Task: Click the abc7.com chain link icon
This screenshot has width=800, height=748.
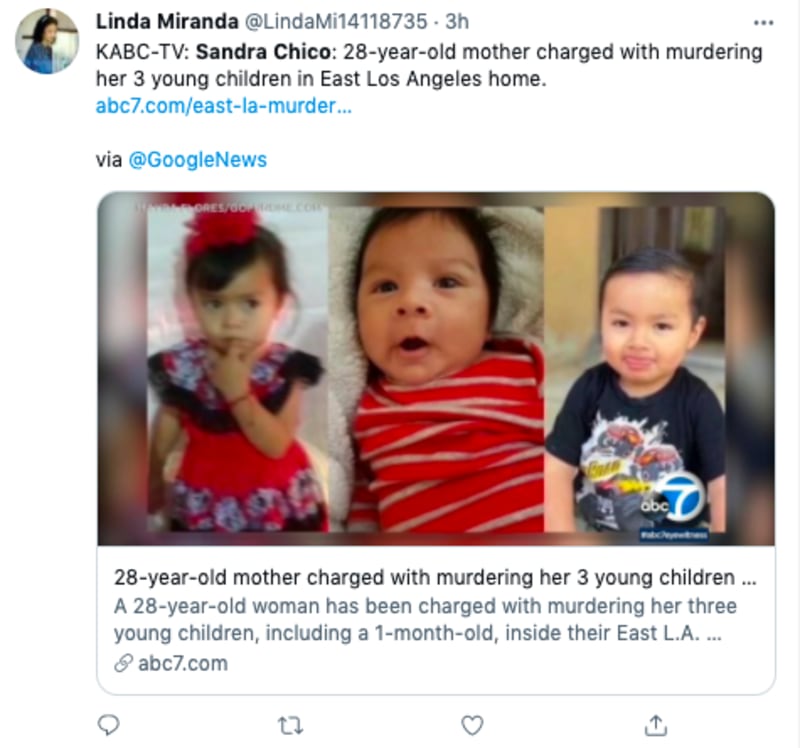Action: [x=123, y=663]
